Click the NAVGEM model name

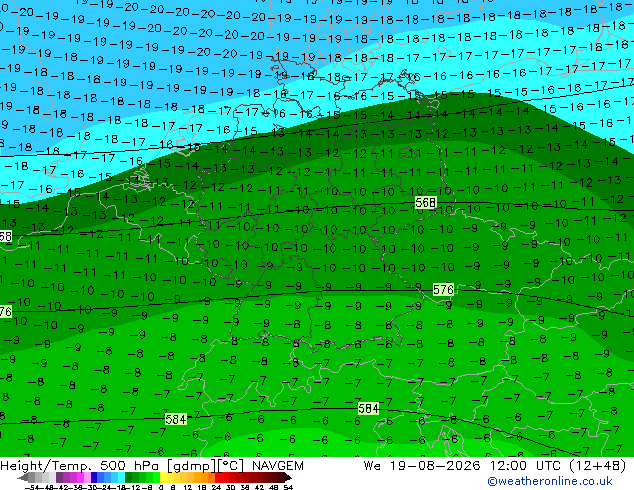pyautogui.click(x=277, y=466)
